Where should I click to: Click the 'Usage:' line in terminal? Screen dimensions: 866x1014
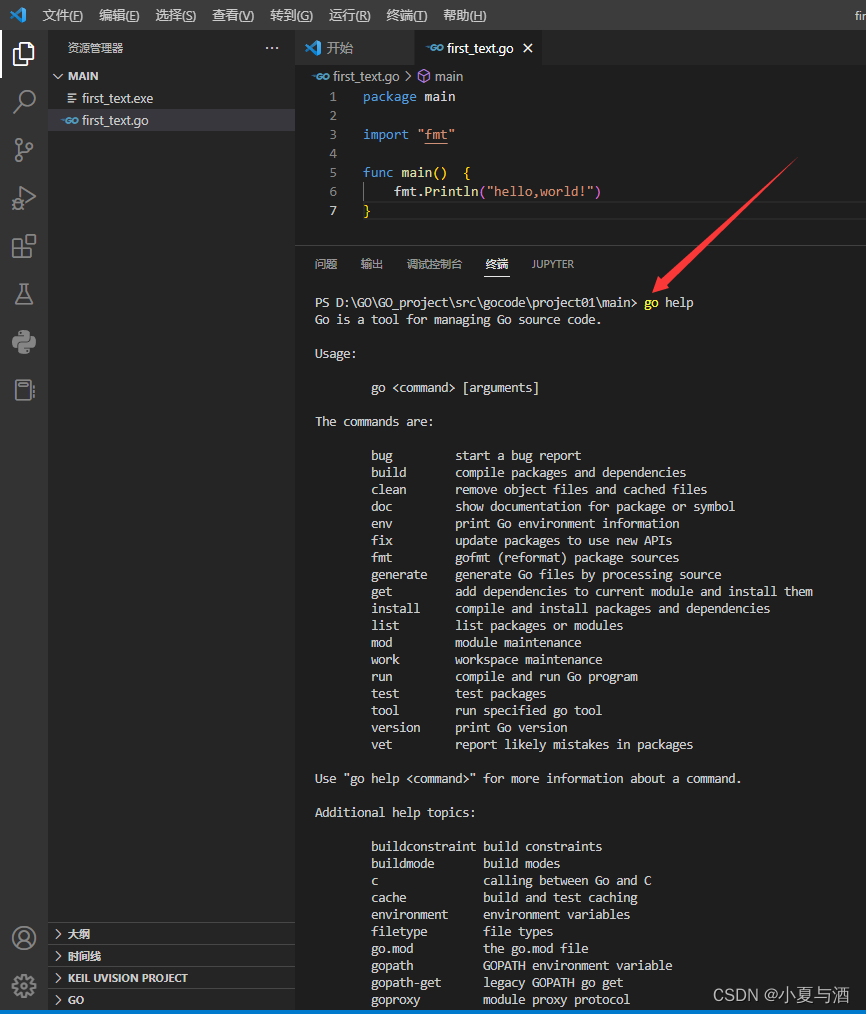(x=335, y=354)
